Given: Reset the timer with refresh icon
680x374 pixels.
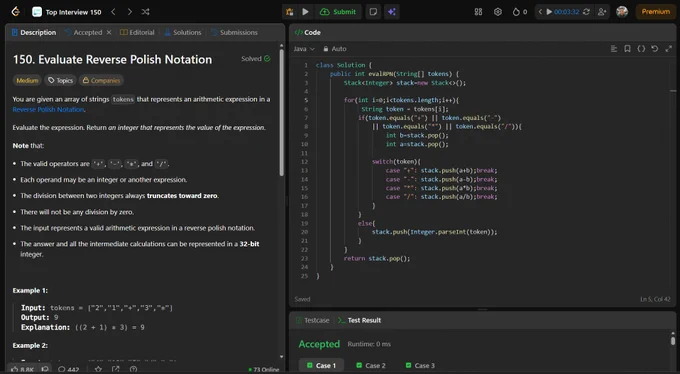Looking at the screenshot, I should coord(586,12).
